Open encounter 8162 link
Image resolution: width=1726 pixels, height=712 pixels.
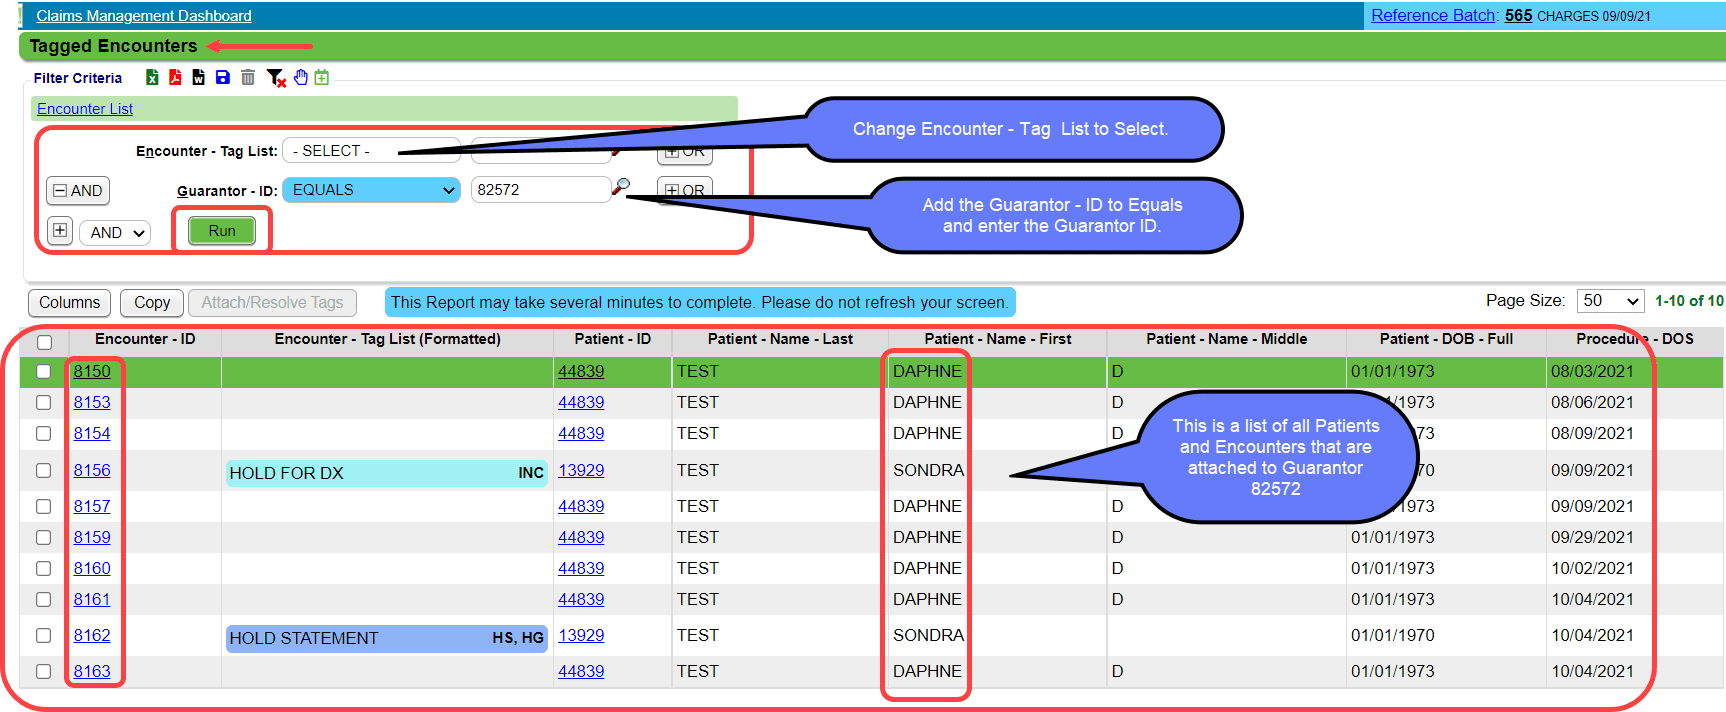pyautogui.click(x=92, y=635)
